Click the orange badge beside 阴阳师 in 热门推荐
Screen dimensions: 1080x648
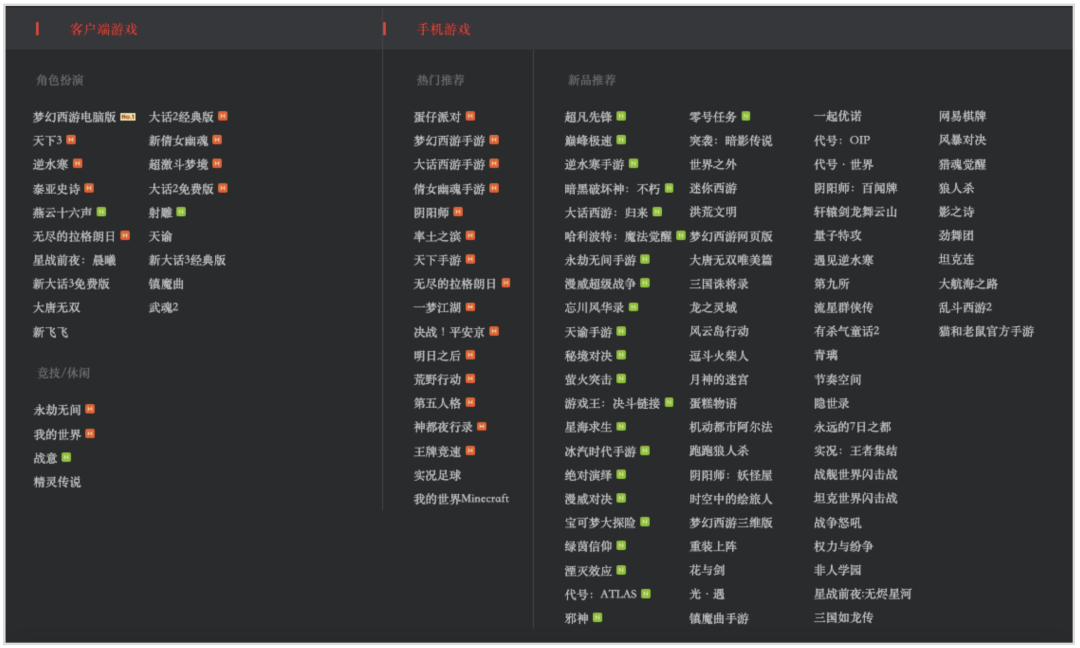458,212
